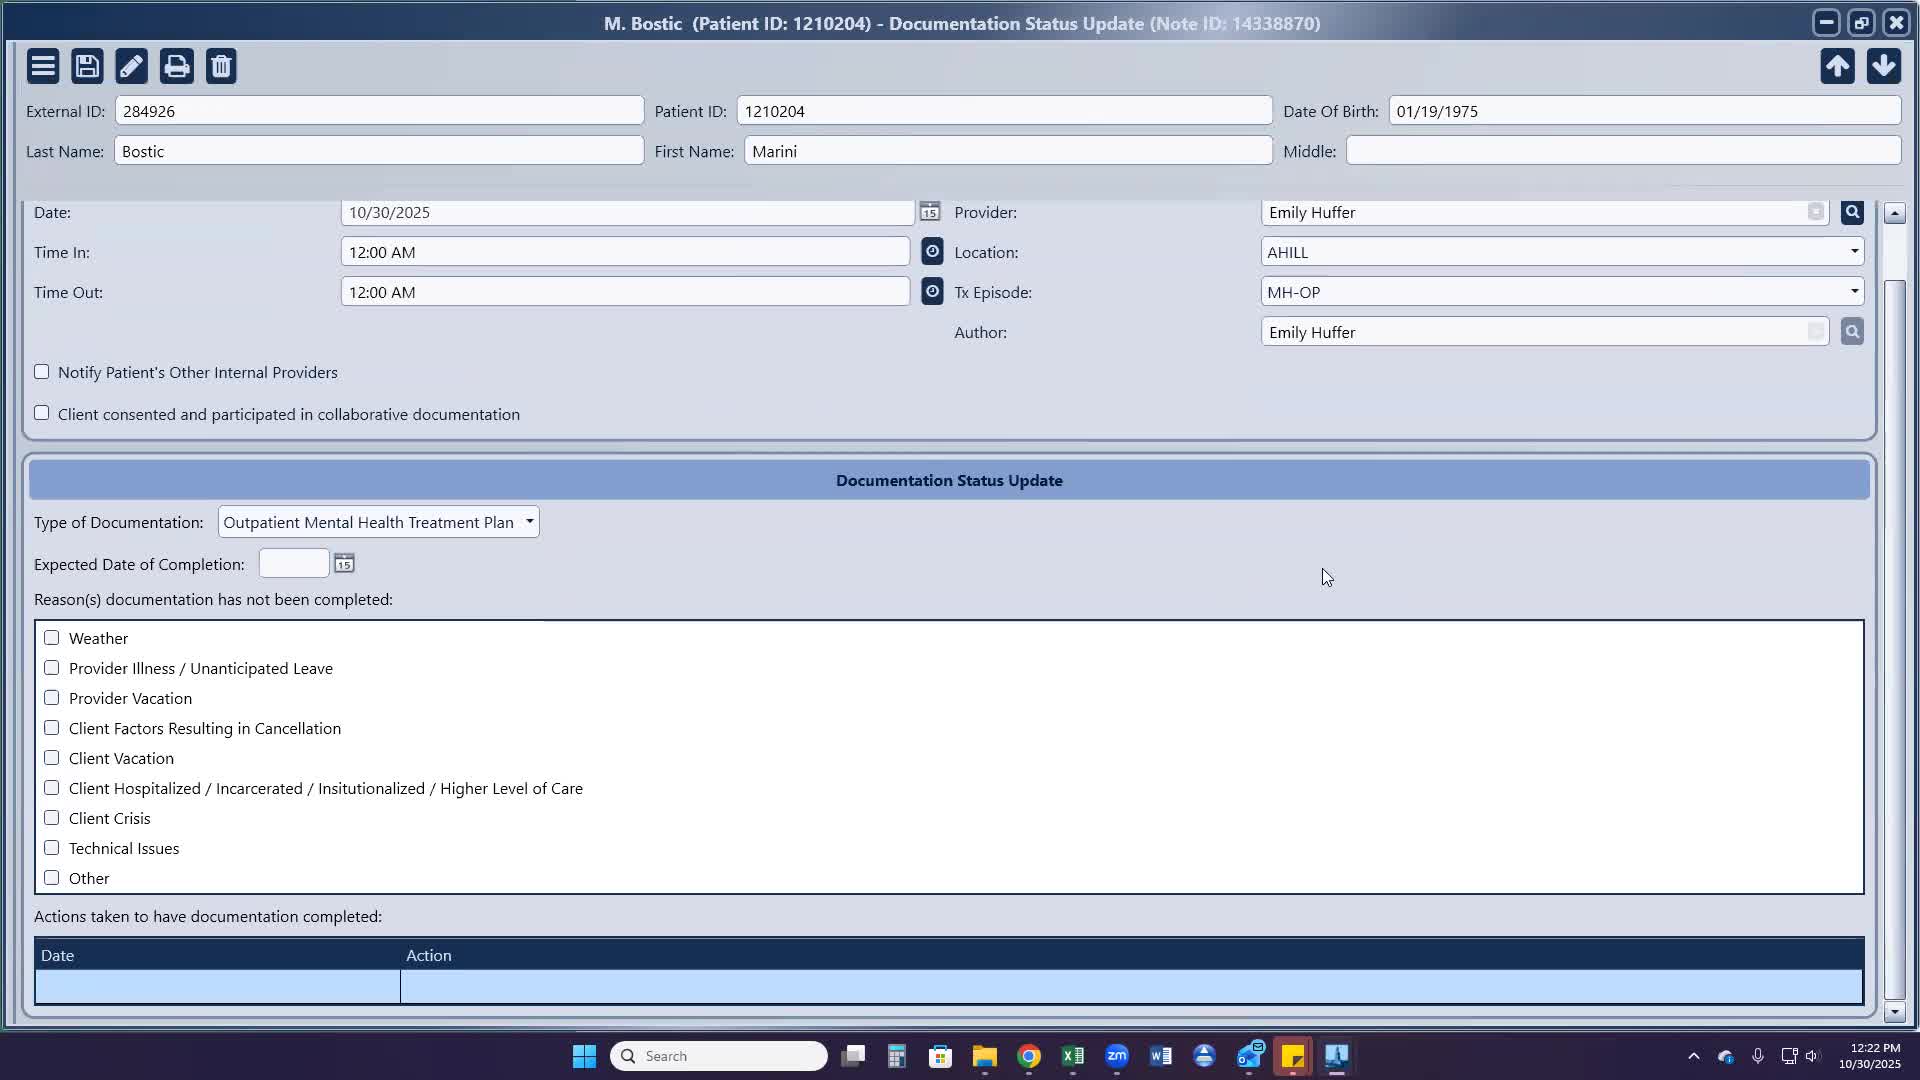The height and width of the screenshot is (1080, 1920).
Task: Go to previous note with up arrow
Action: click(1837, 66)
